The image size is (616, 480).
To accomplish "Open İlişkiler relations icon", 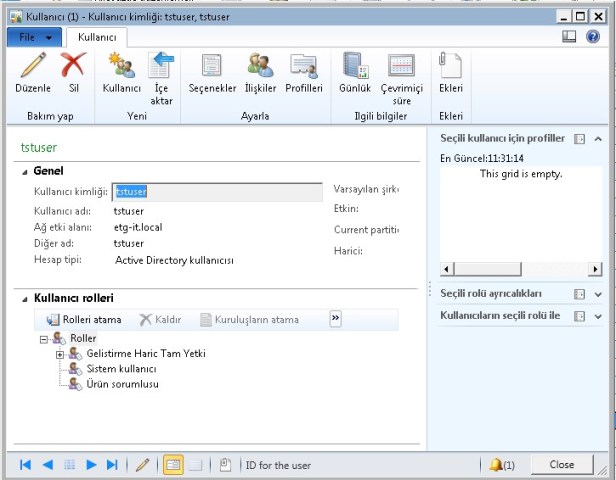I will click(260, 67).
